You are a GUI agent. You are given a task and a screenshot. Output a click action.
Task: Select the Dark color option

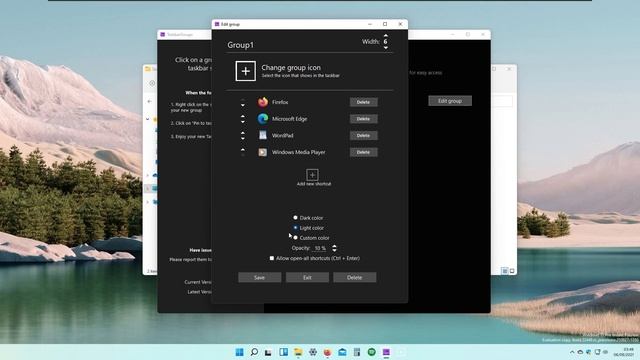[x=296, y=218]
